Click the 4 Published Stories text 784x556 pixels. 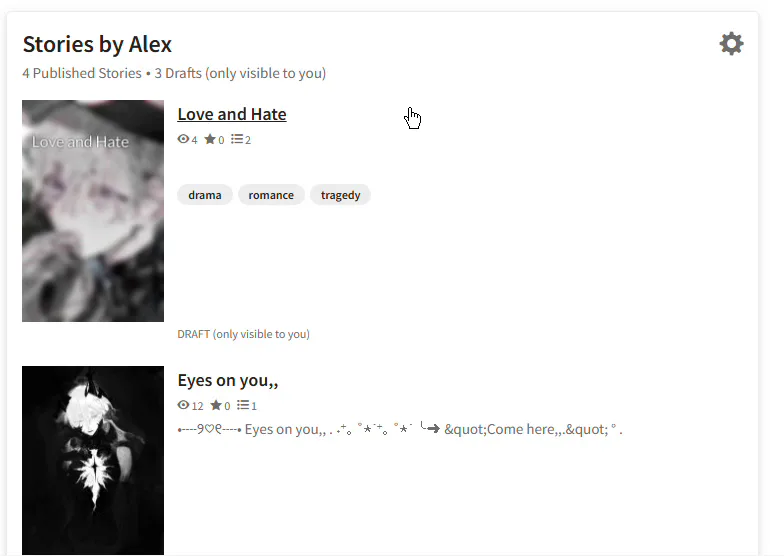coord(82,73)
